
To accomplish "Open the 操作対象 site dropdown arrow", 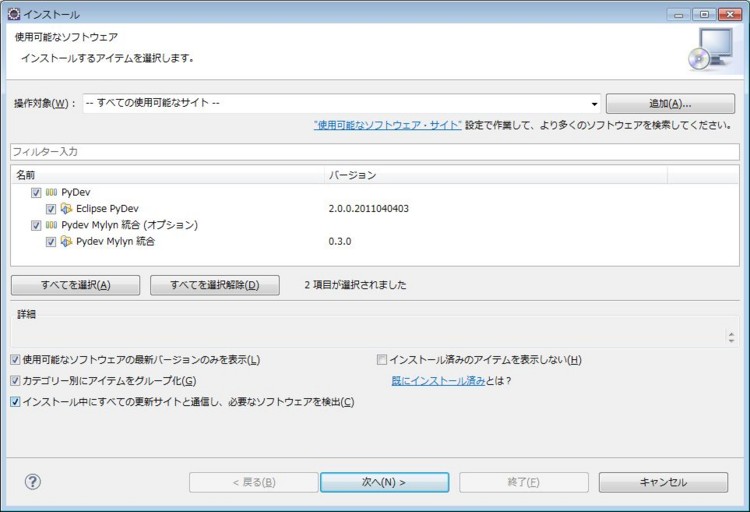I will 594,104.
